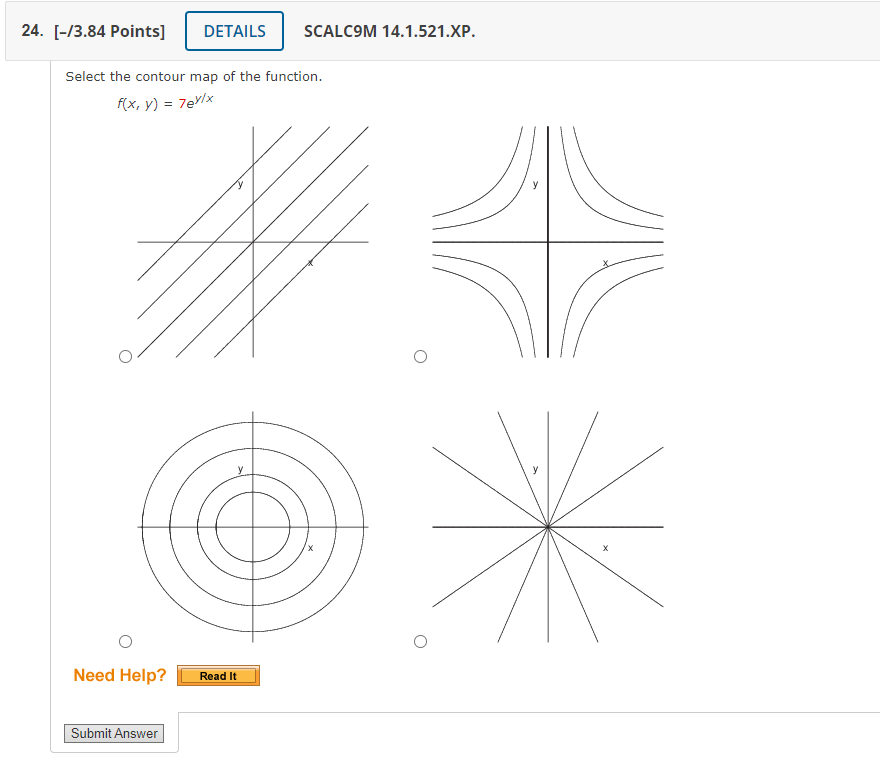Click the SCALC9M 14.1.521.XP problem code

[389, 31]
